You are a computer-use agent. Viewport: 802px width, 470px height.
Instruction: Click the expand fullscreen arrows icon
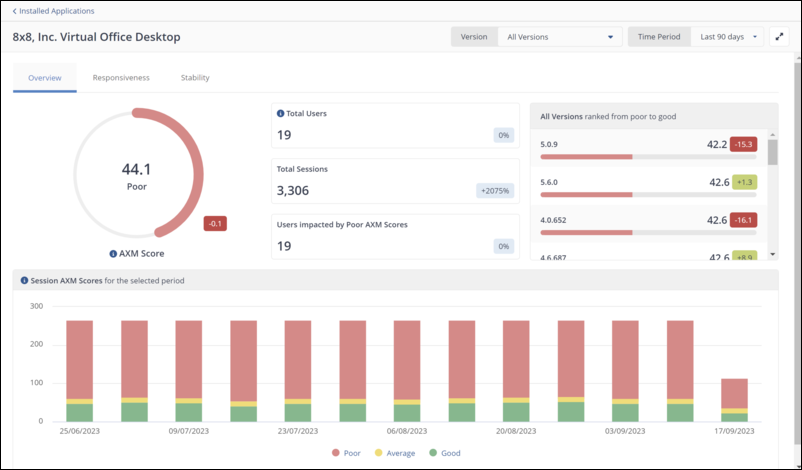click(x=780, y=37)
